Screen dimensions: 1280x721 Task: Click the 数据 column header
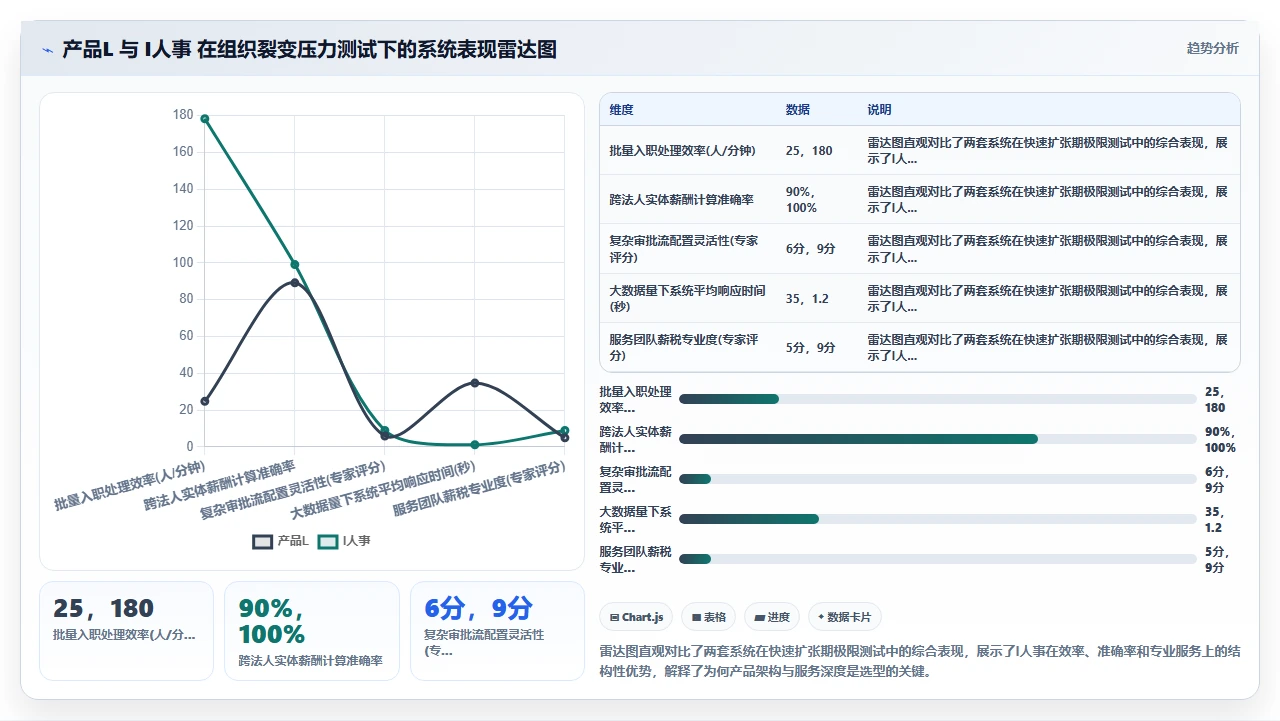click(798, 110)
